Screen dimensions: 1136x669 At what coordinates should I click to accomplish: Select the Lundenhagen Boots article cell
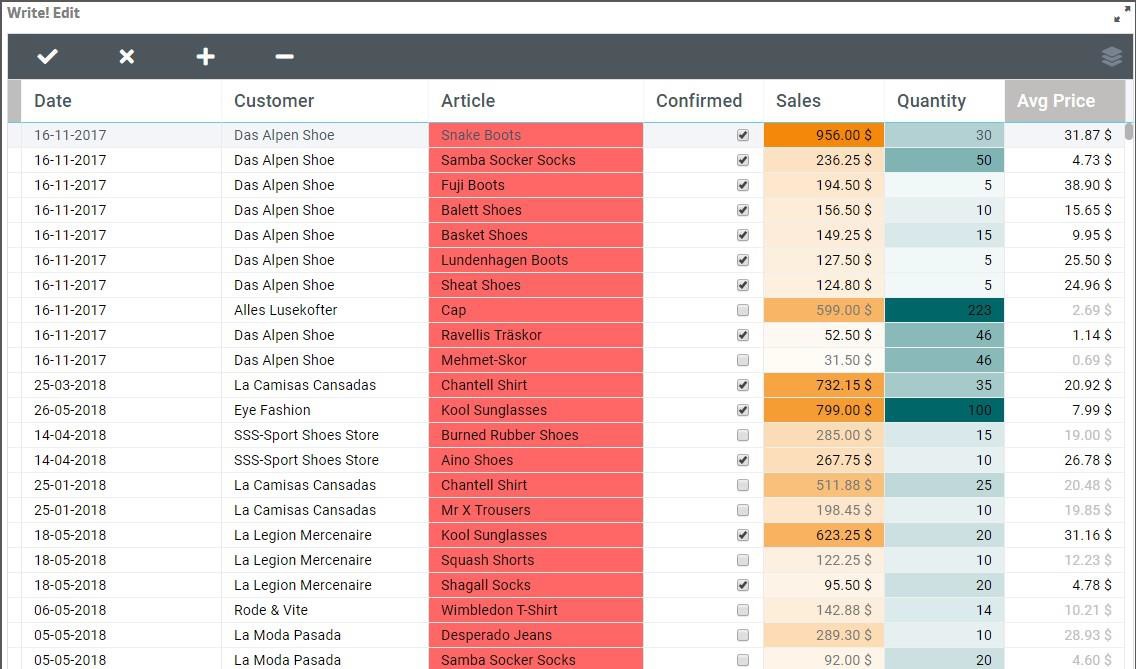point(536,260)
